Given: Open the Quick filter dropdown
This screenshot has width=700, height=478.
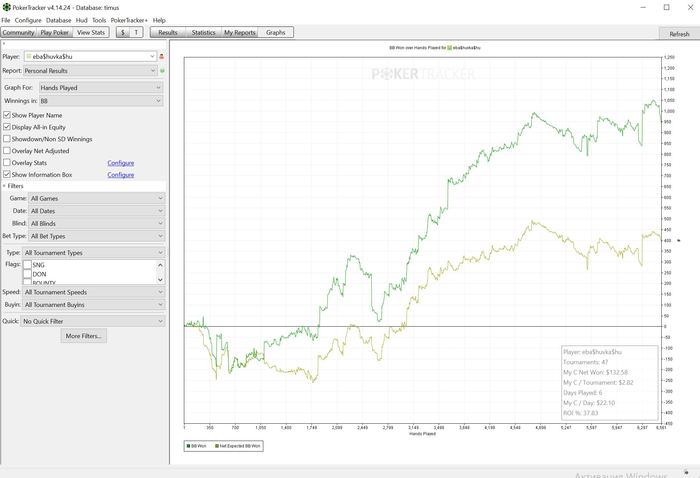Looking at the screenshot, I should (x=92, y=321).
